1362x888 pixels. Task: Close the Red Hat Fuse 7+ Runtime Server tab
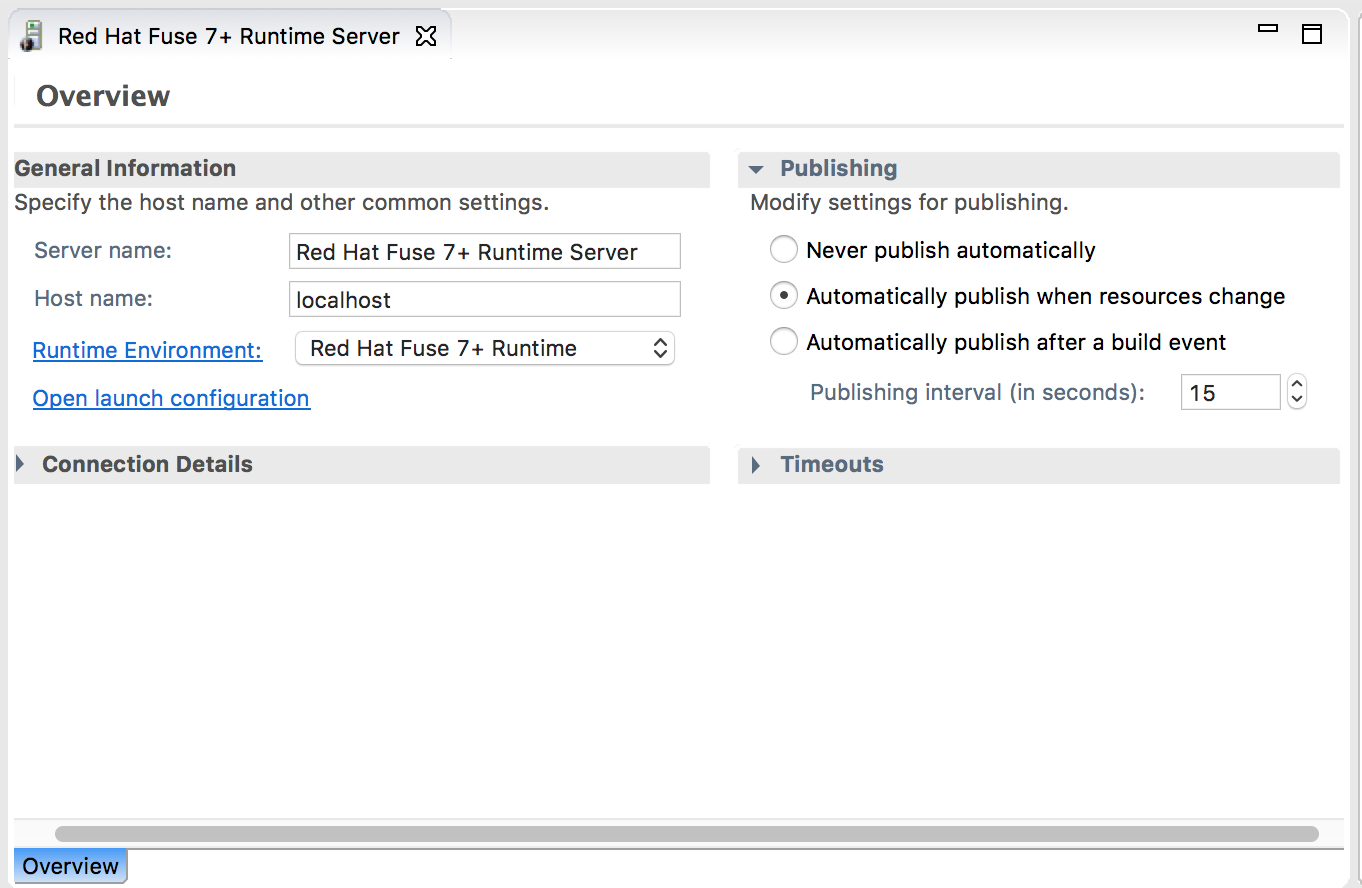(x=426, y=37)
